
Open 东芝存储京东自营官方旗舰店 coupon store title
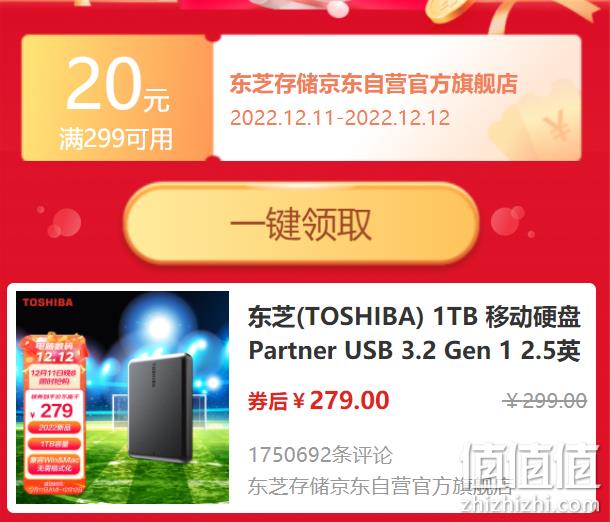pos(373,84)
